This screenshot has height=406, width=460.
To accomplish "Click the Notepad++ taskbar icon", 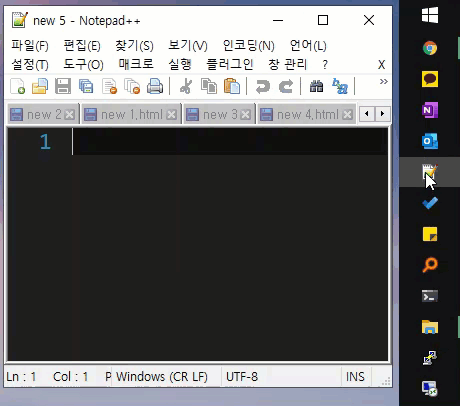I will tap(430, 172).
